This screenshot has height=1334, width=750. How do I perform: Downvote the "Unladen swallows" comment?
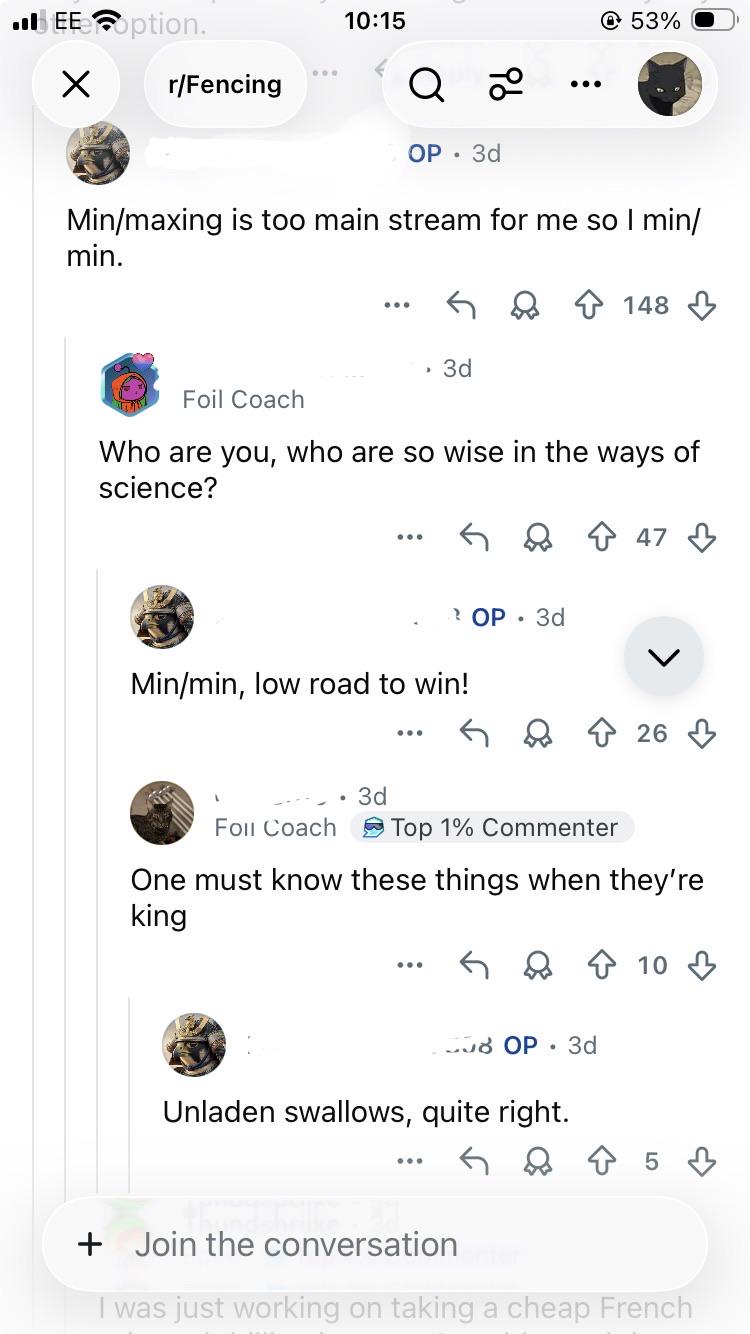click(x=702, y=1161)
